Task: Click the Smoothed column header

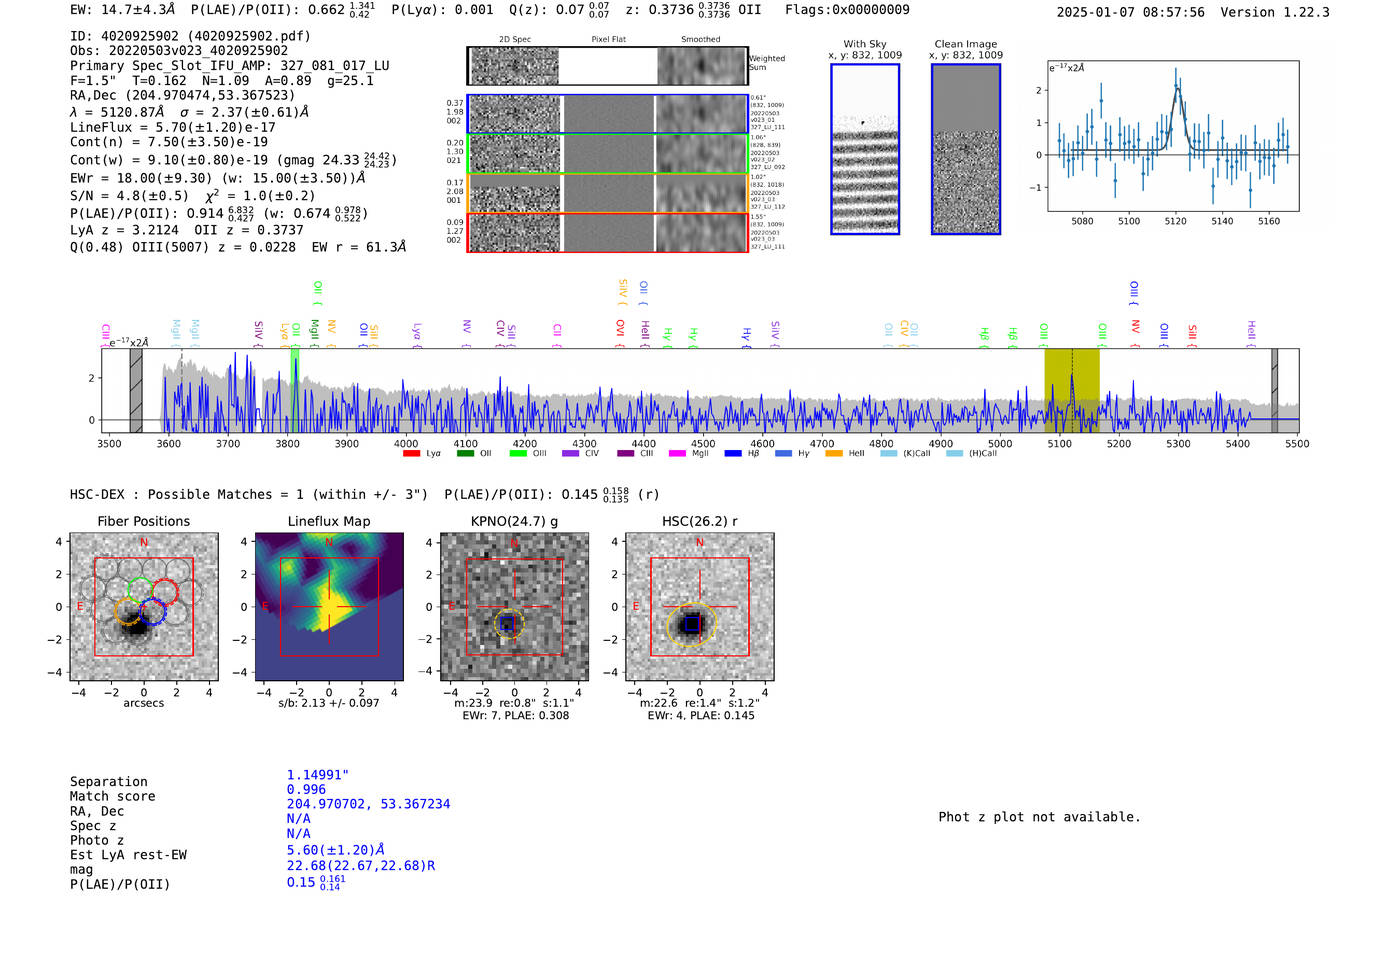Action: [x=701, y=40]
